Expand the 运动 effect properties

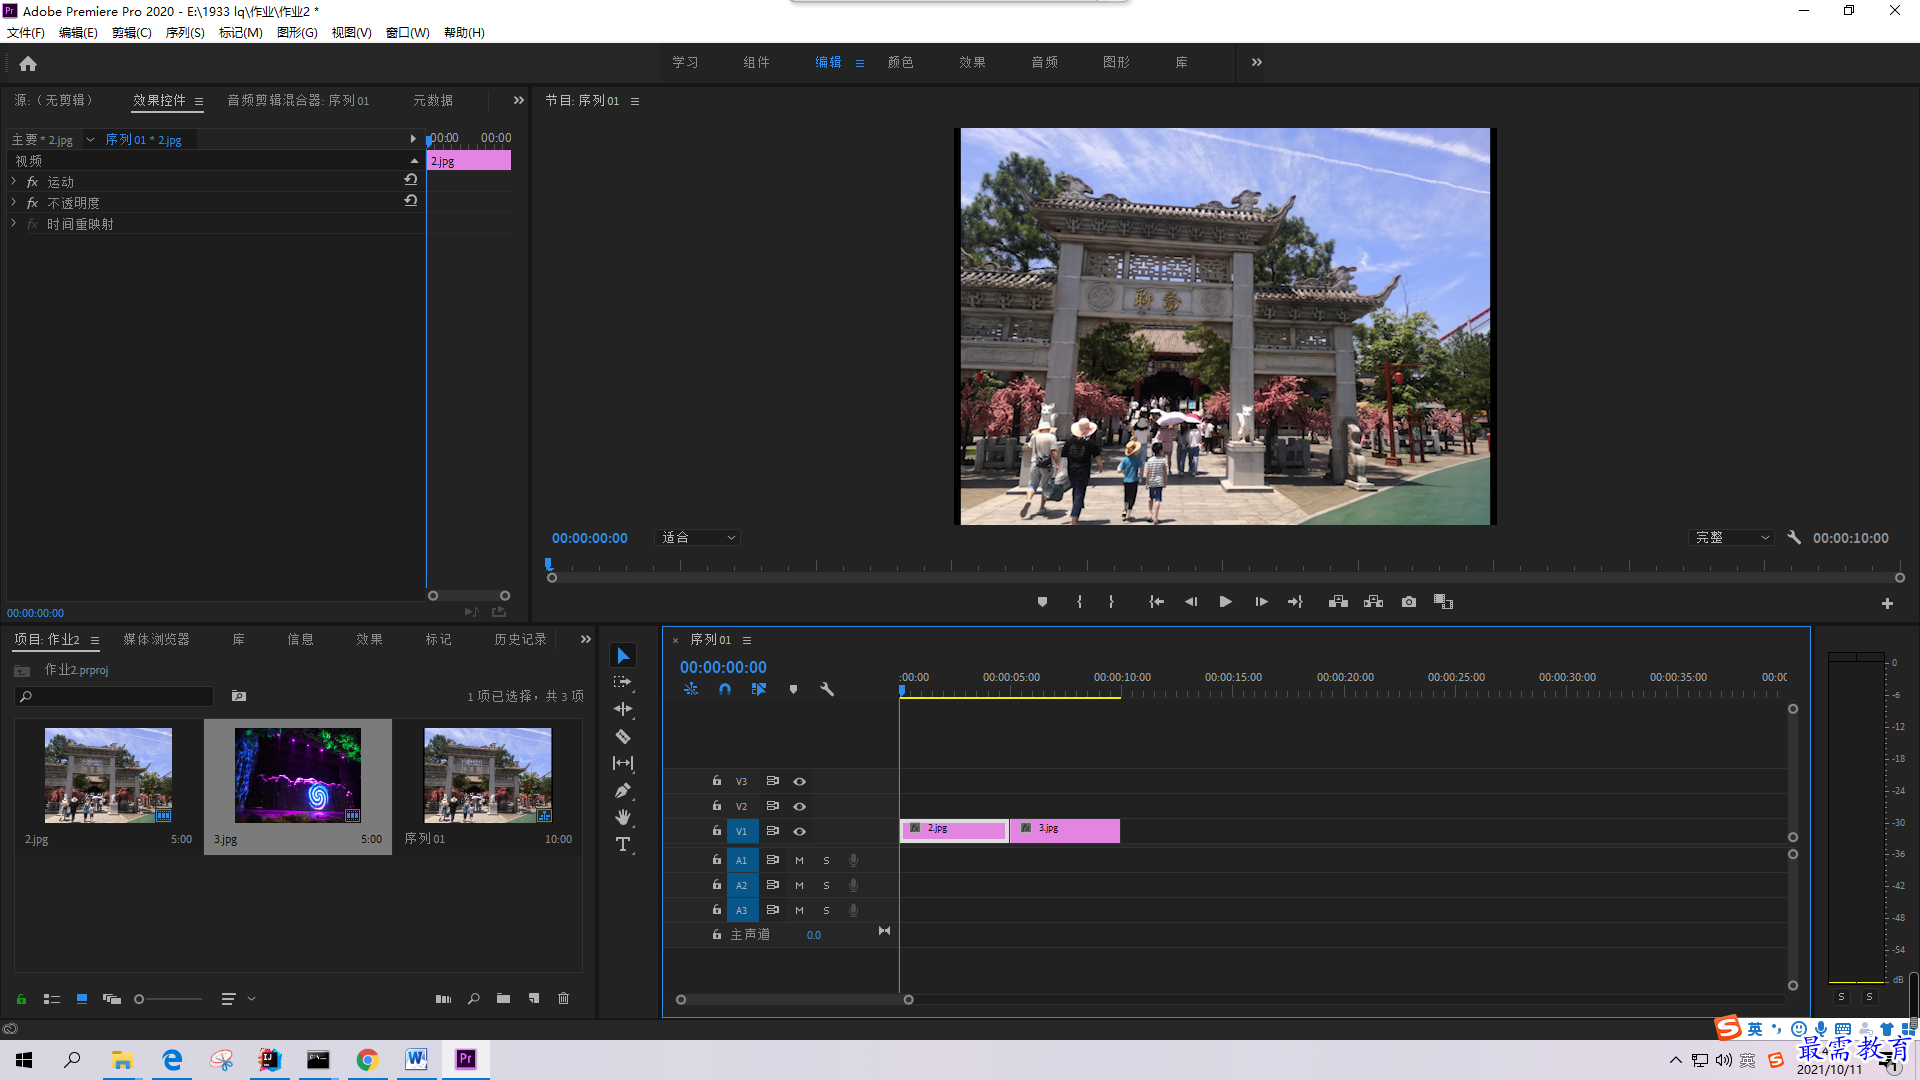point(14,182)
